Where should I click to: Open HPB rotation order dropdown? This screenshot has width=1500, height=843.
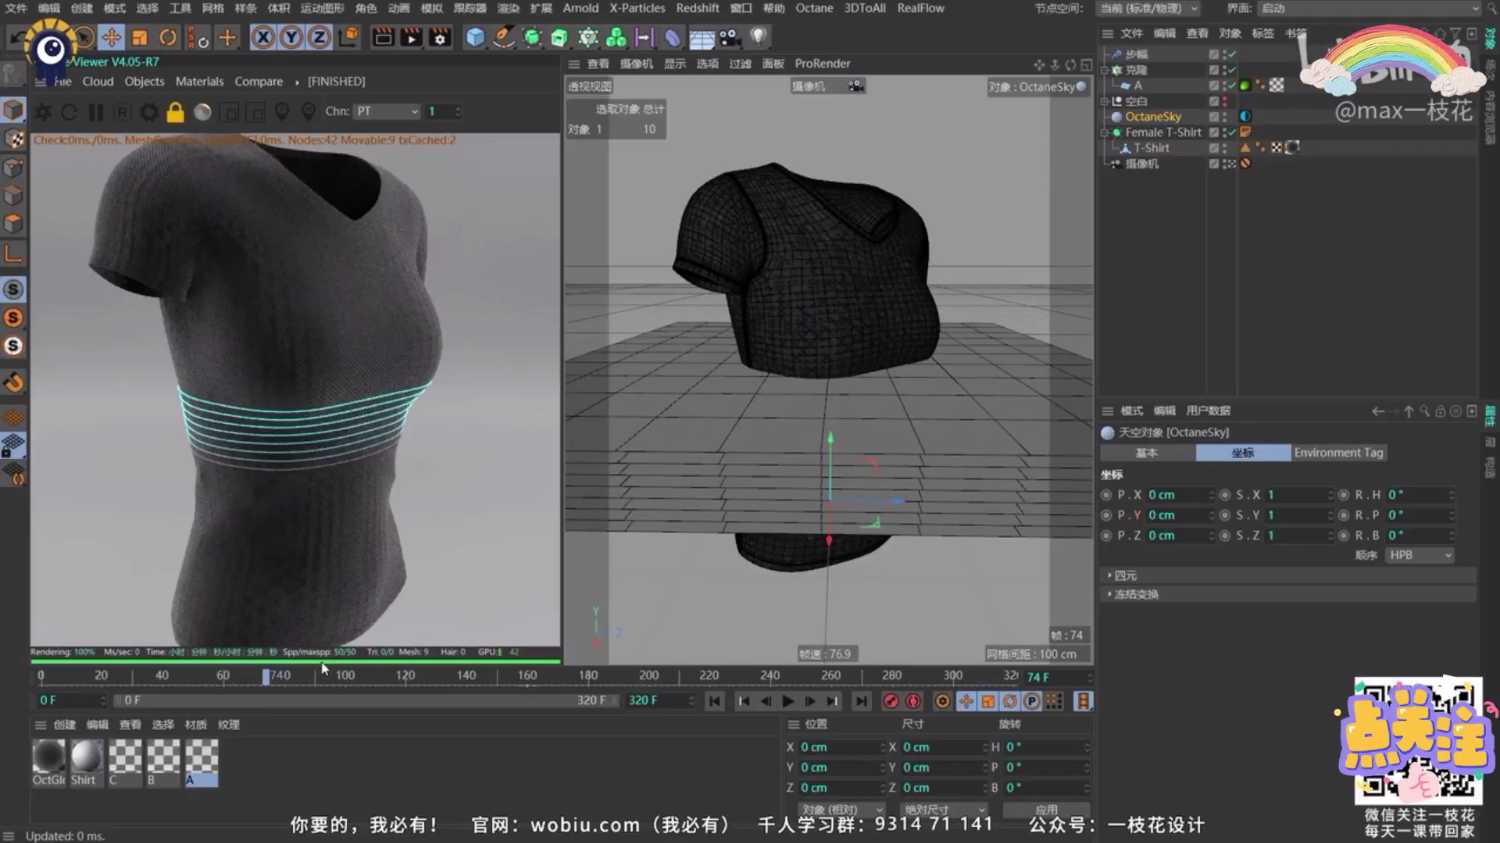coord(1419,555)
